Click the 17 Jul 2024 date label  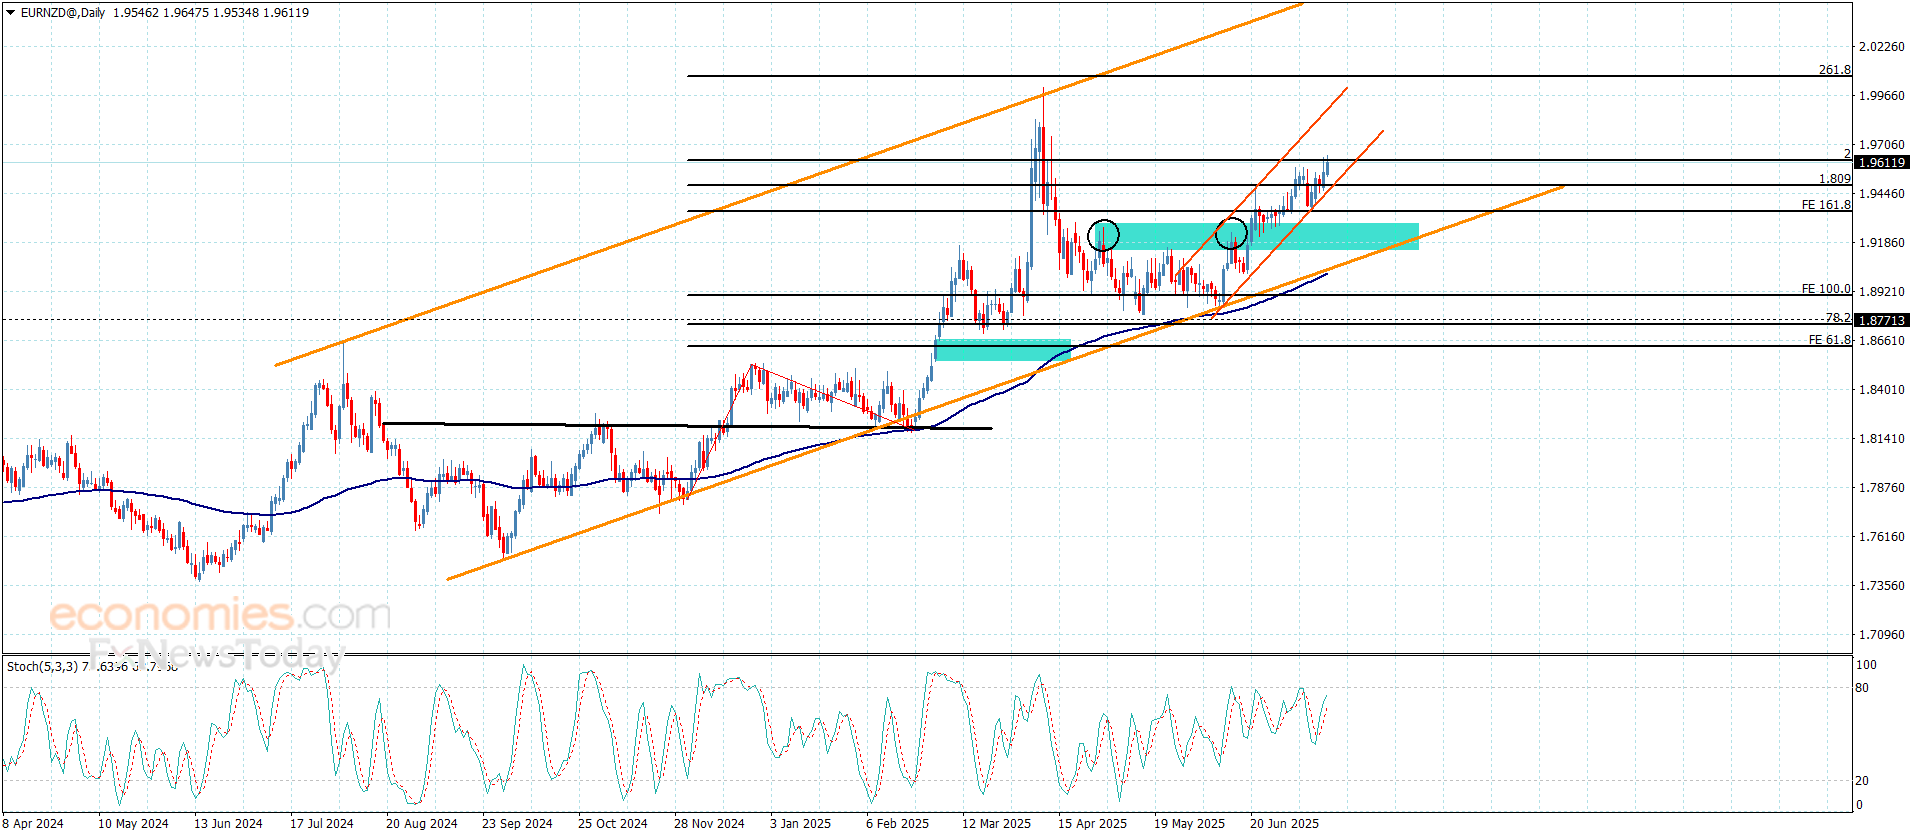click(322, 824)
